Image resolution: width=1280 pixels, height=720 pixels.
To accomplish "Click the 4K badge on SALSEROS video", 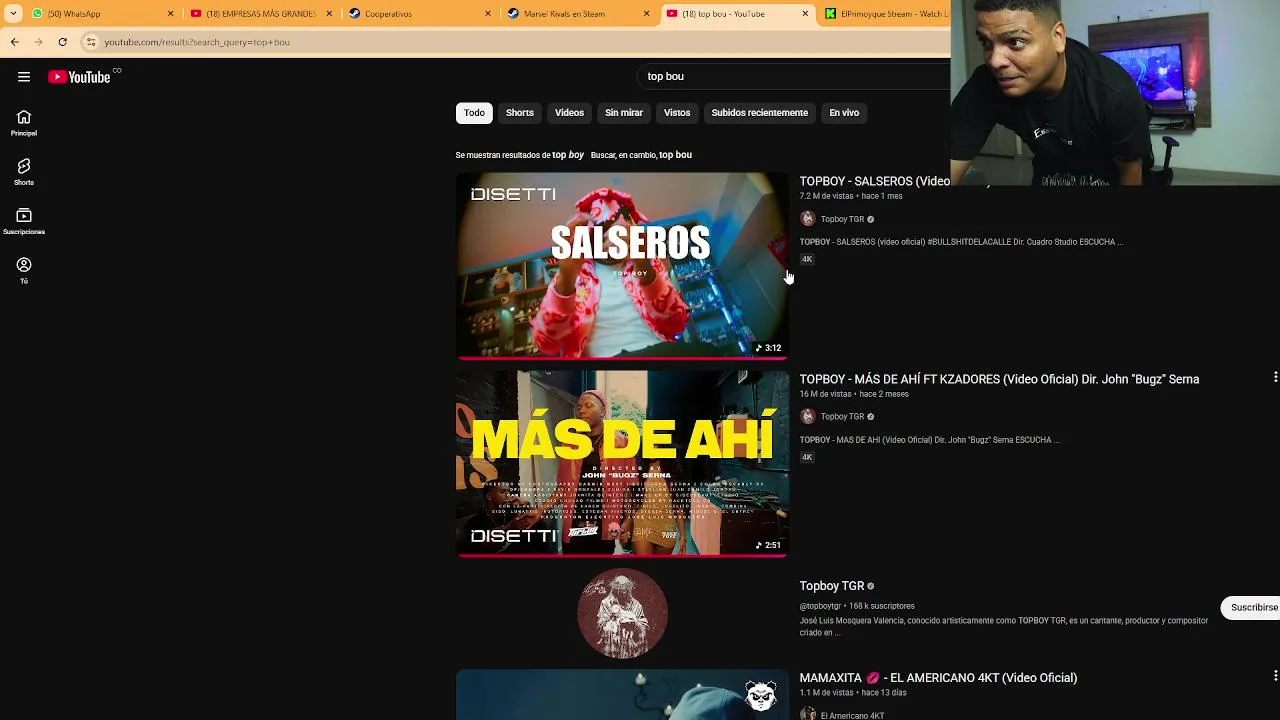I will [x=807, y=259].
